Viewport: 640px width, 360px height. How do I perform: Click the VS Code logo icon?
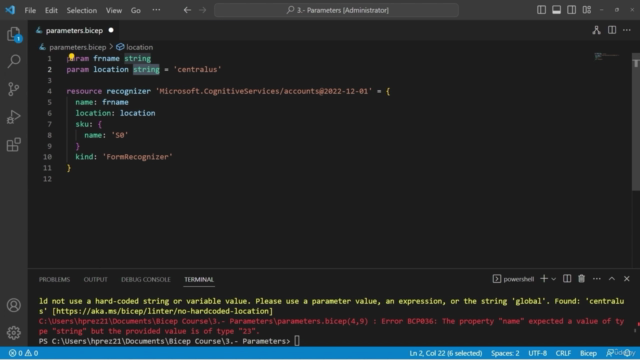click(x=10, y=10)
